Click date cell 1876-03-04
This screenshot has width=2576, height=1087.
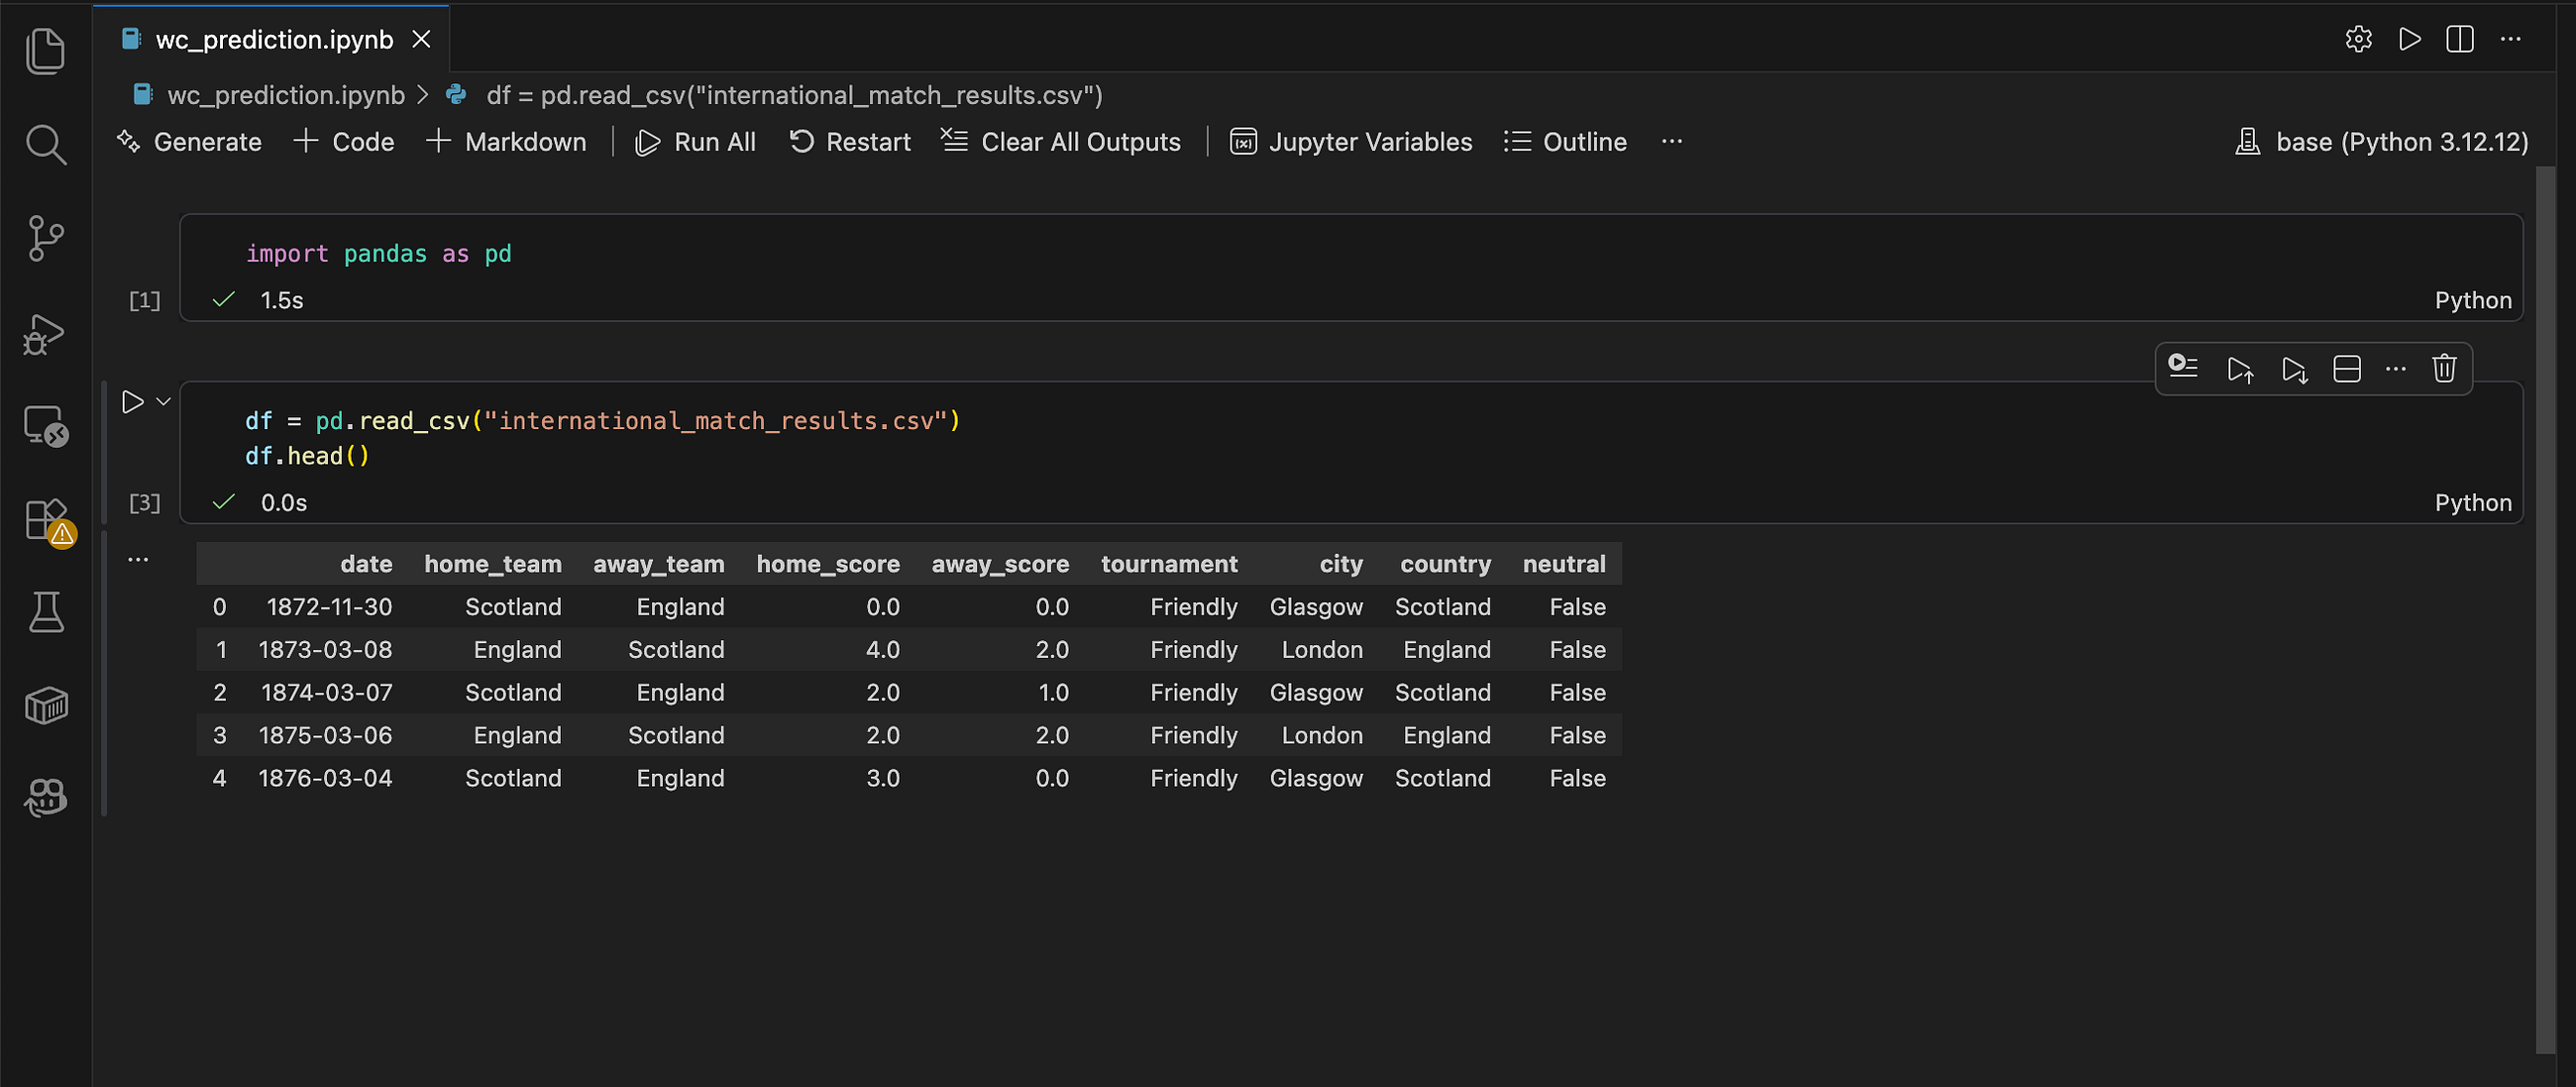pyautogui.click(x=325, y=778)
